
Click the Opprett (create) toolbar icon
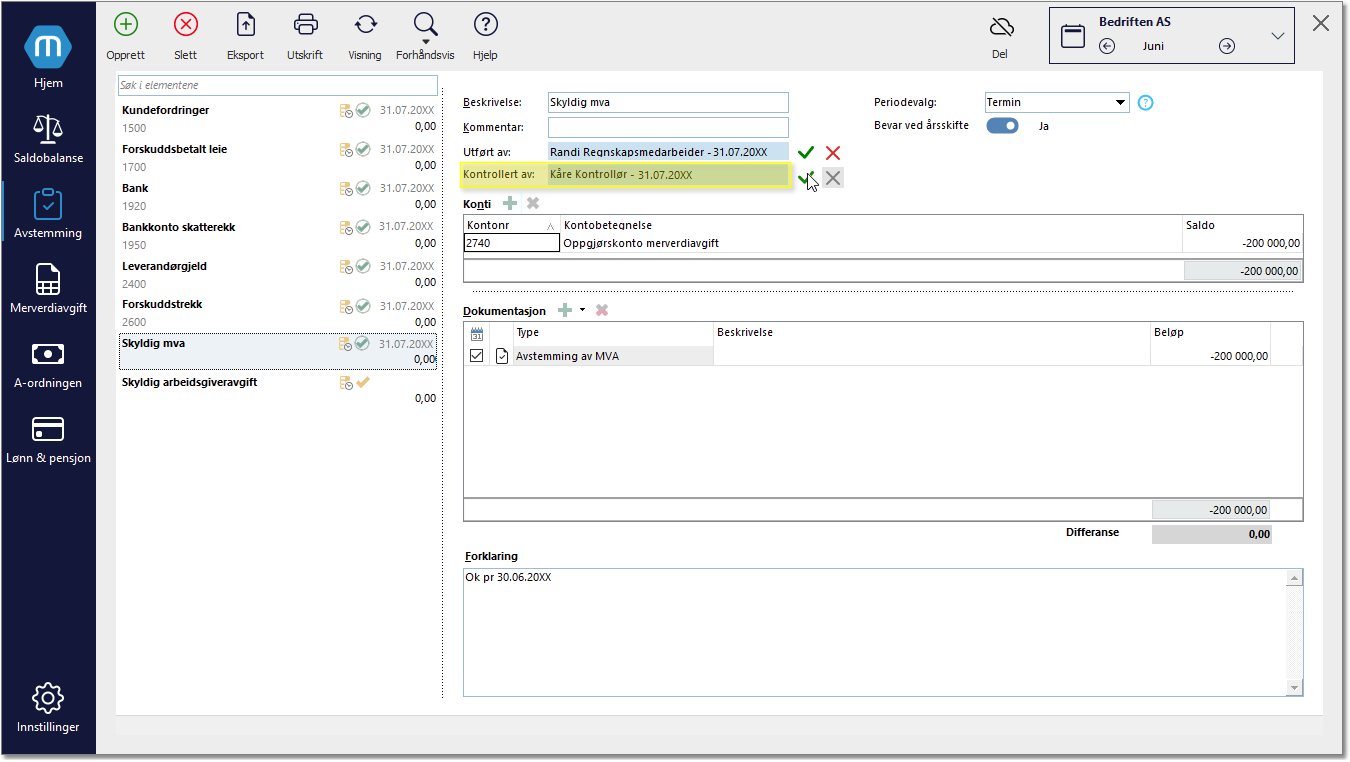tap(126, 25)
